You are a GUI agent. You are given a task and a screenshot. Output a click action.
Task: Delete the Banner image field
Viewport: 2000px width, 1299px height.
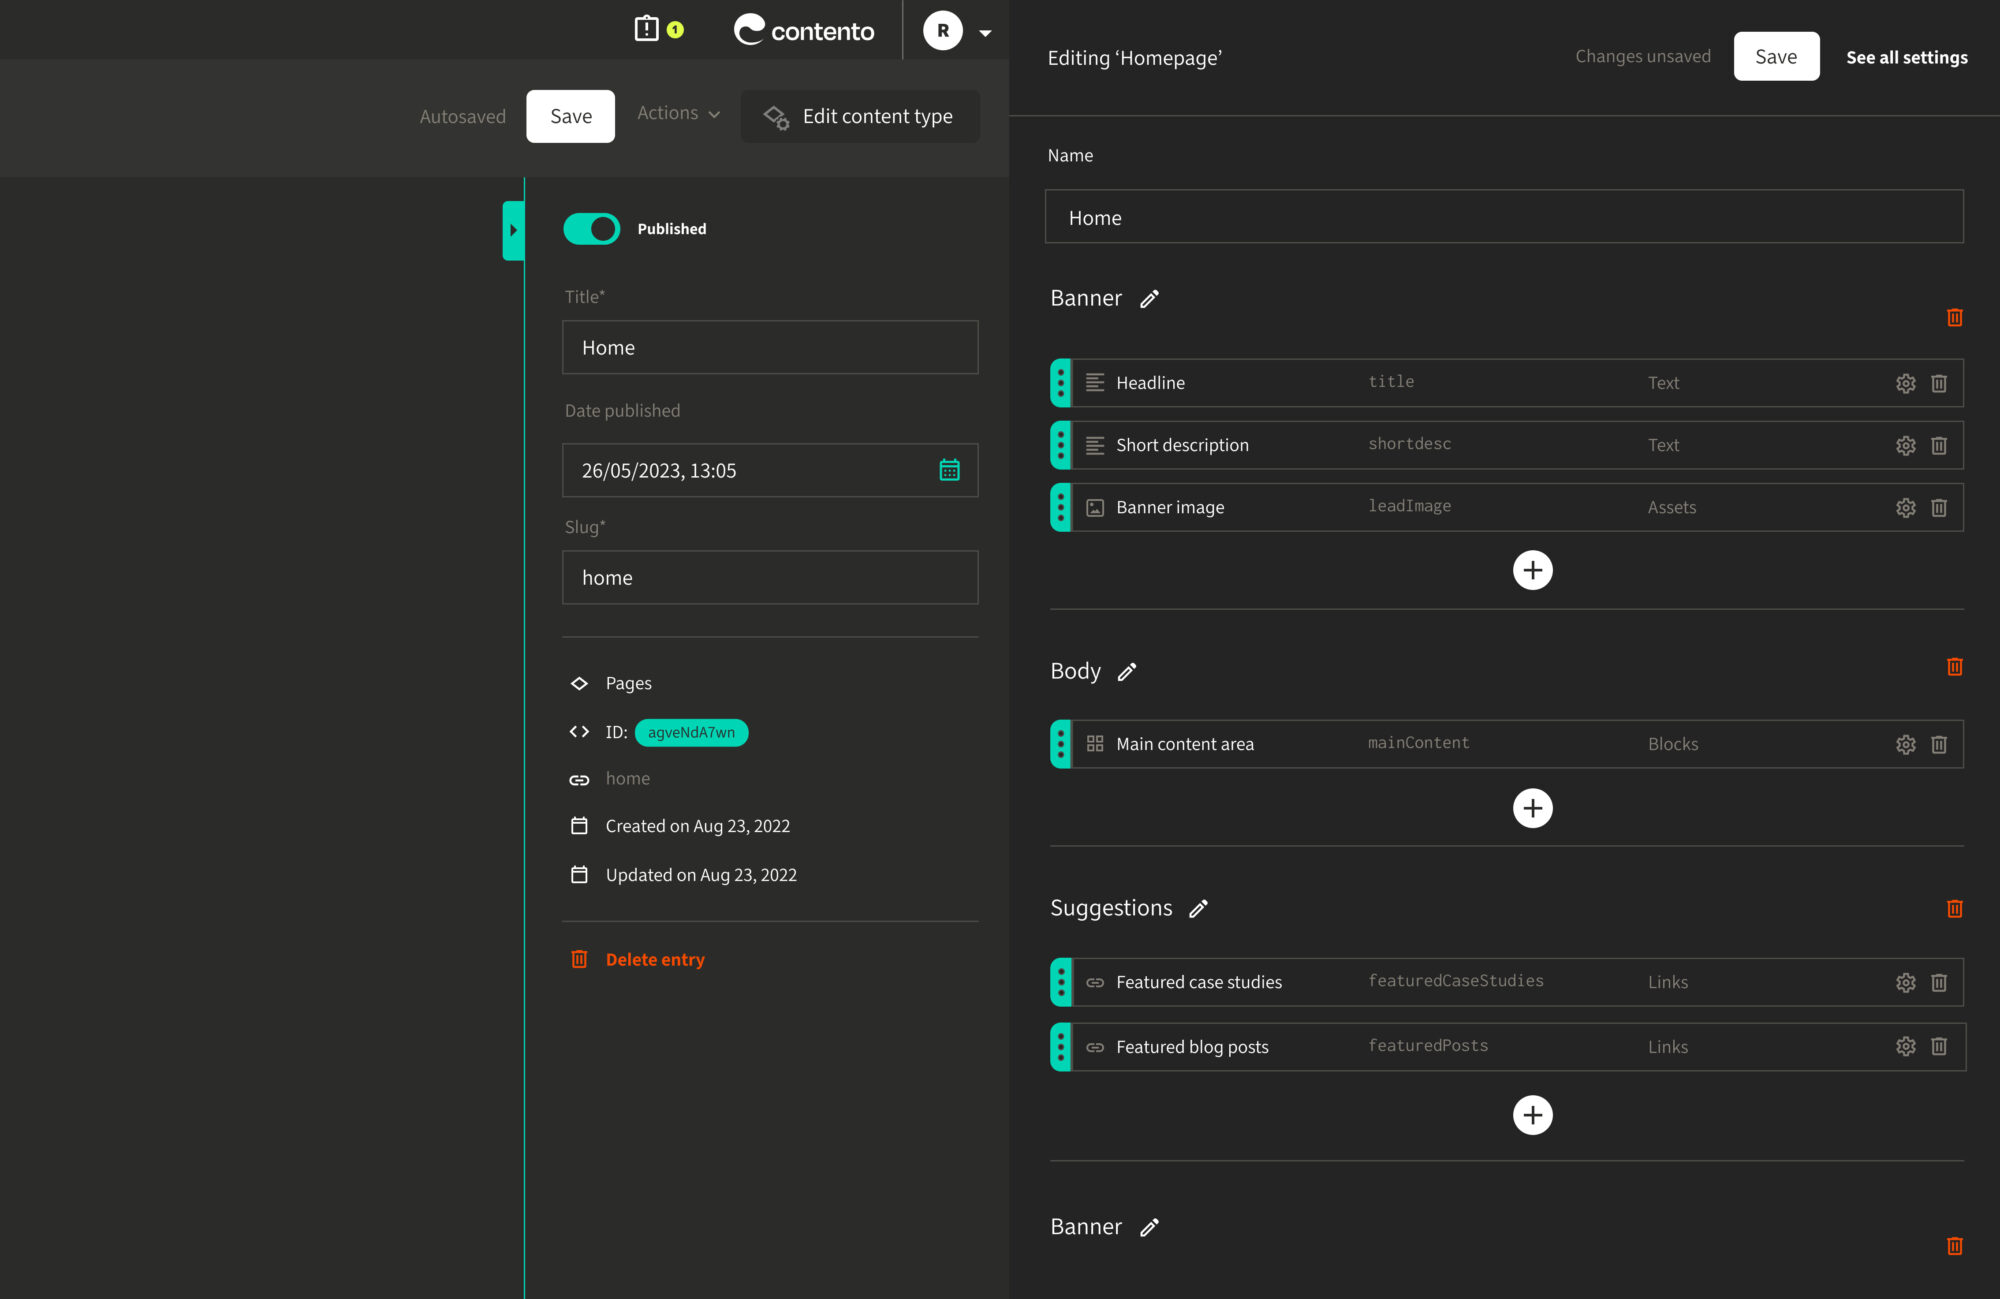point(1939,508)
